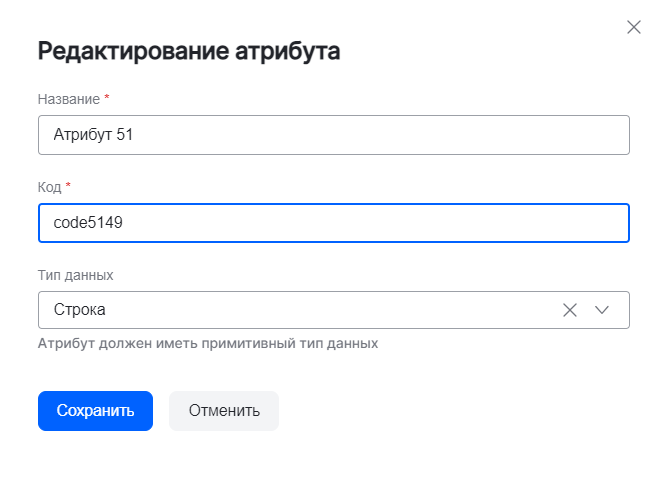Close the attribute editing dialog
The width and height of the screenshot is (668, 492).
tap(633, 27)
